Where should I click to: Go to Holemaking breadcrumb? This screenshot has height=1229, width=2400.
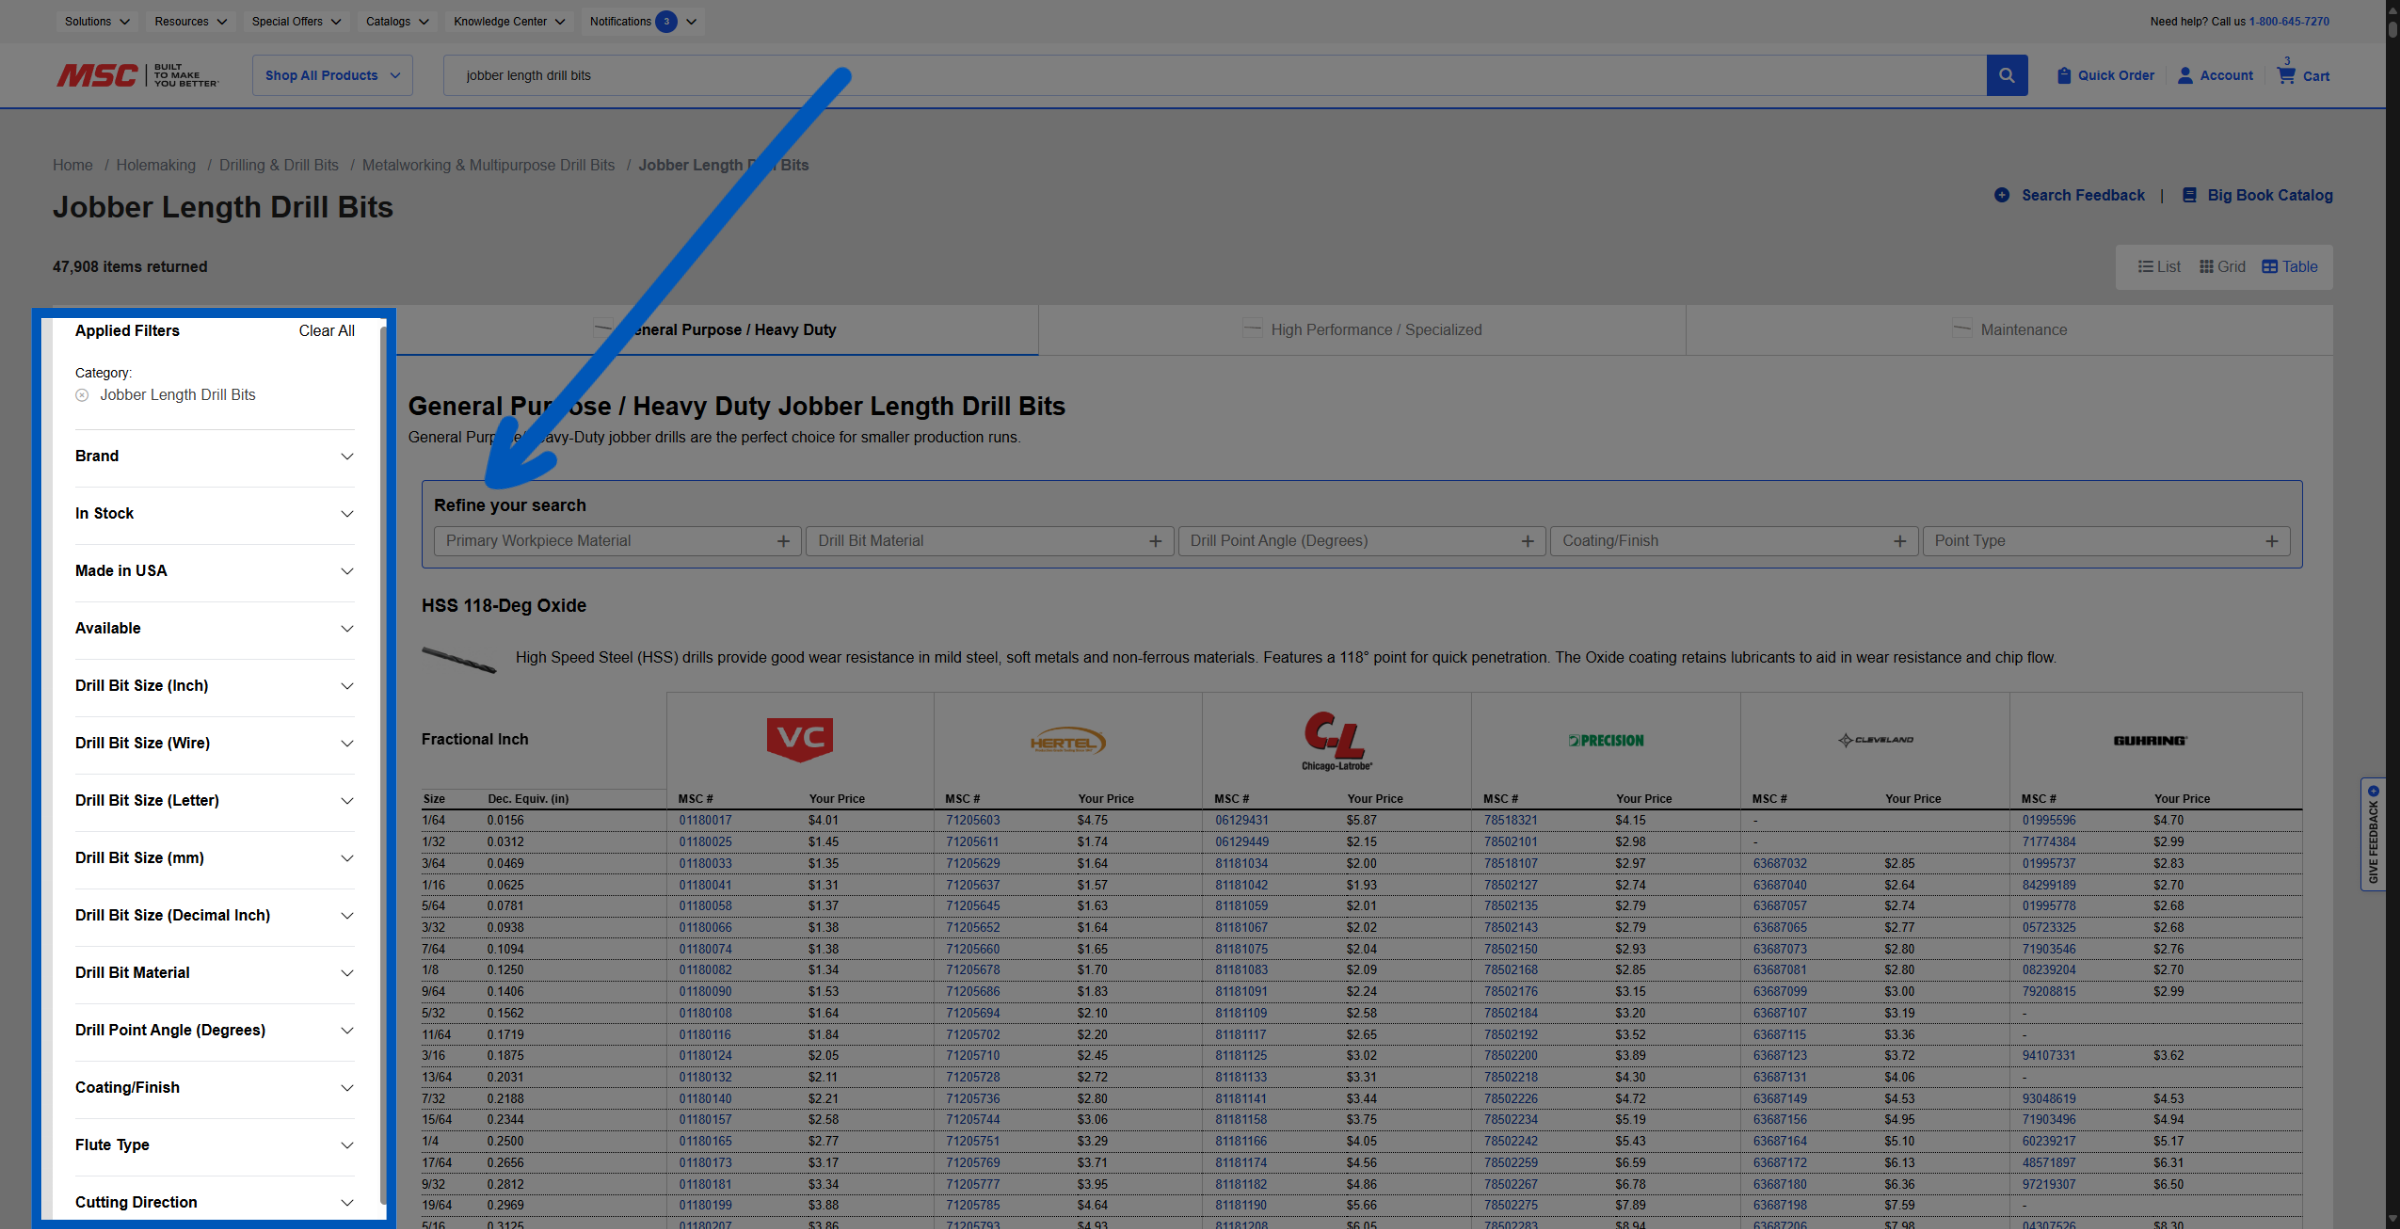click(156, 165)
